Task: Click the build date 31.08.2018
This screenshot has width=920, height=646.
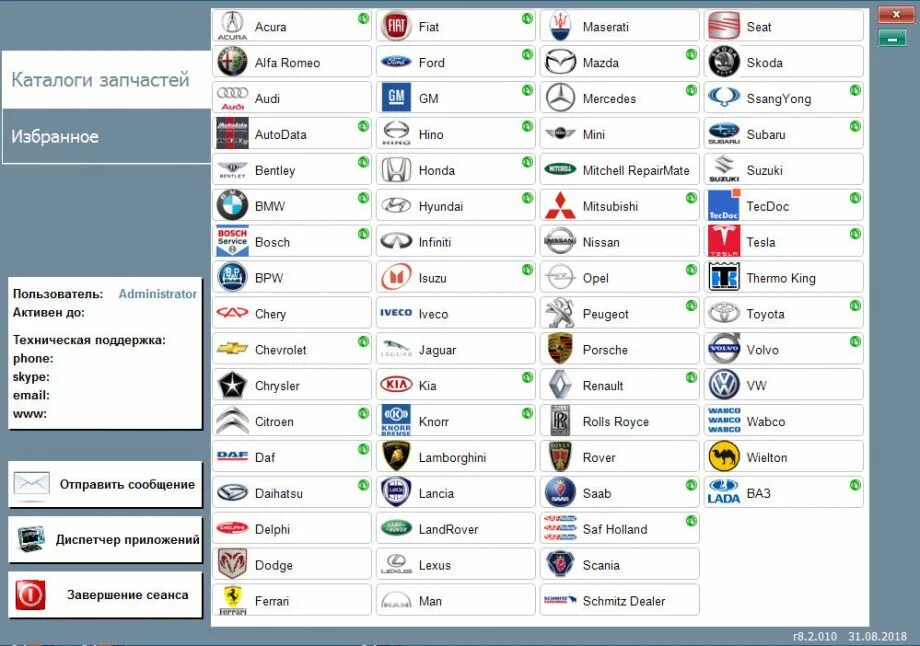Action: tap(877, 636)
